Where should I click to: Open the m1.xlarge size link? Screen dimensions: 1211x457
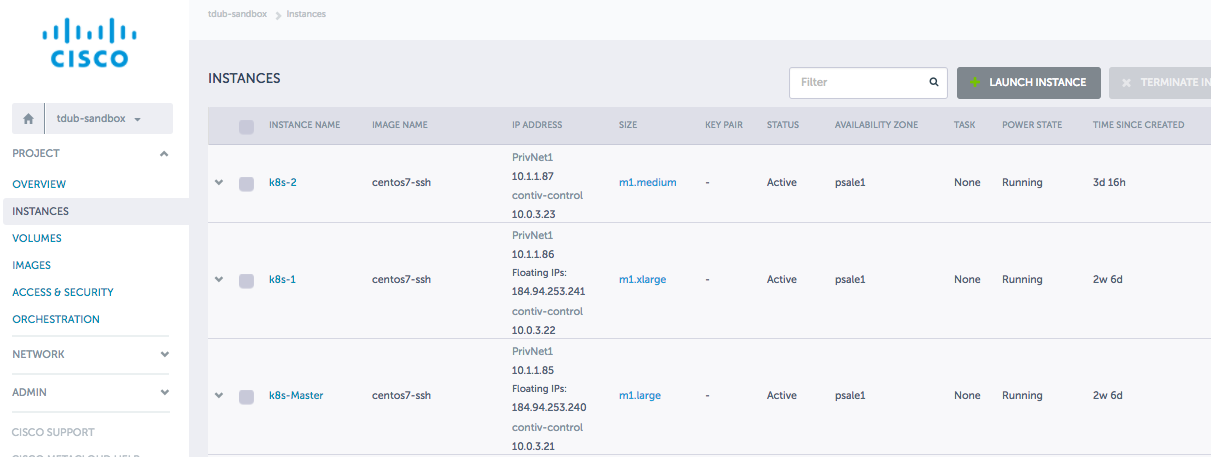point(643,279)
